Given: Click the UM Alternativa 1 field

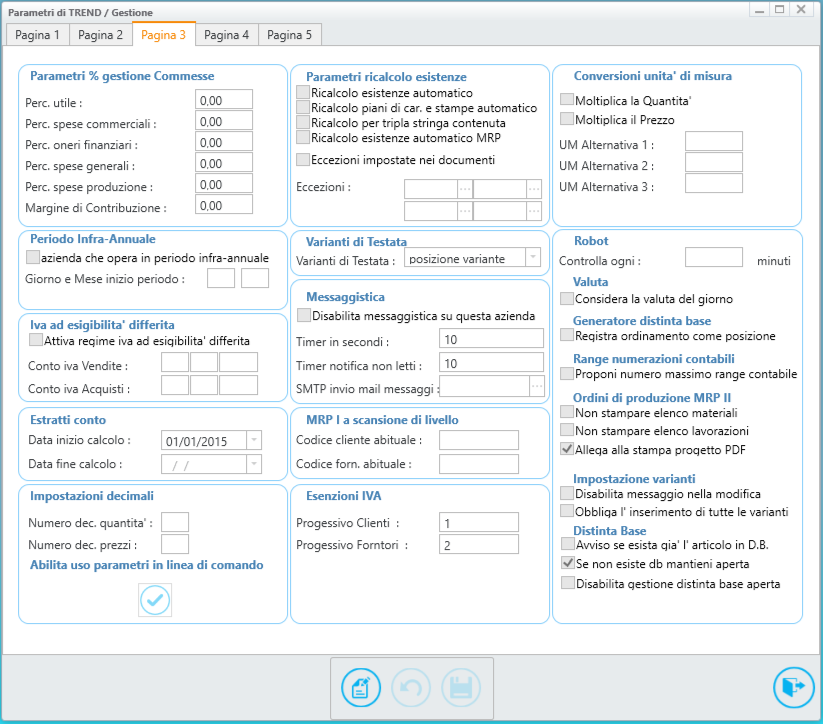Looking at the screenshot, I should coord(714,141).
